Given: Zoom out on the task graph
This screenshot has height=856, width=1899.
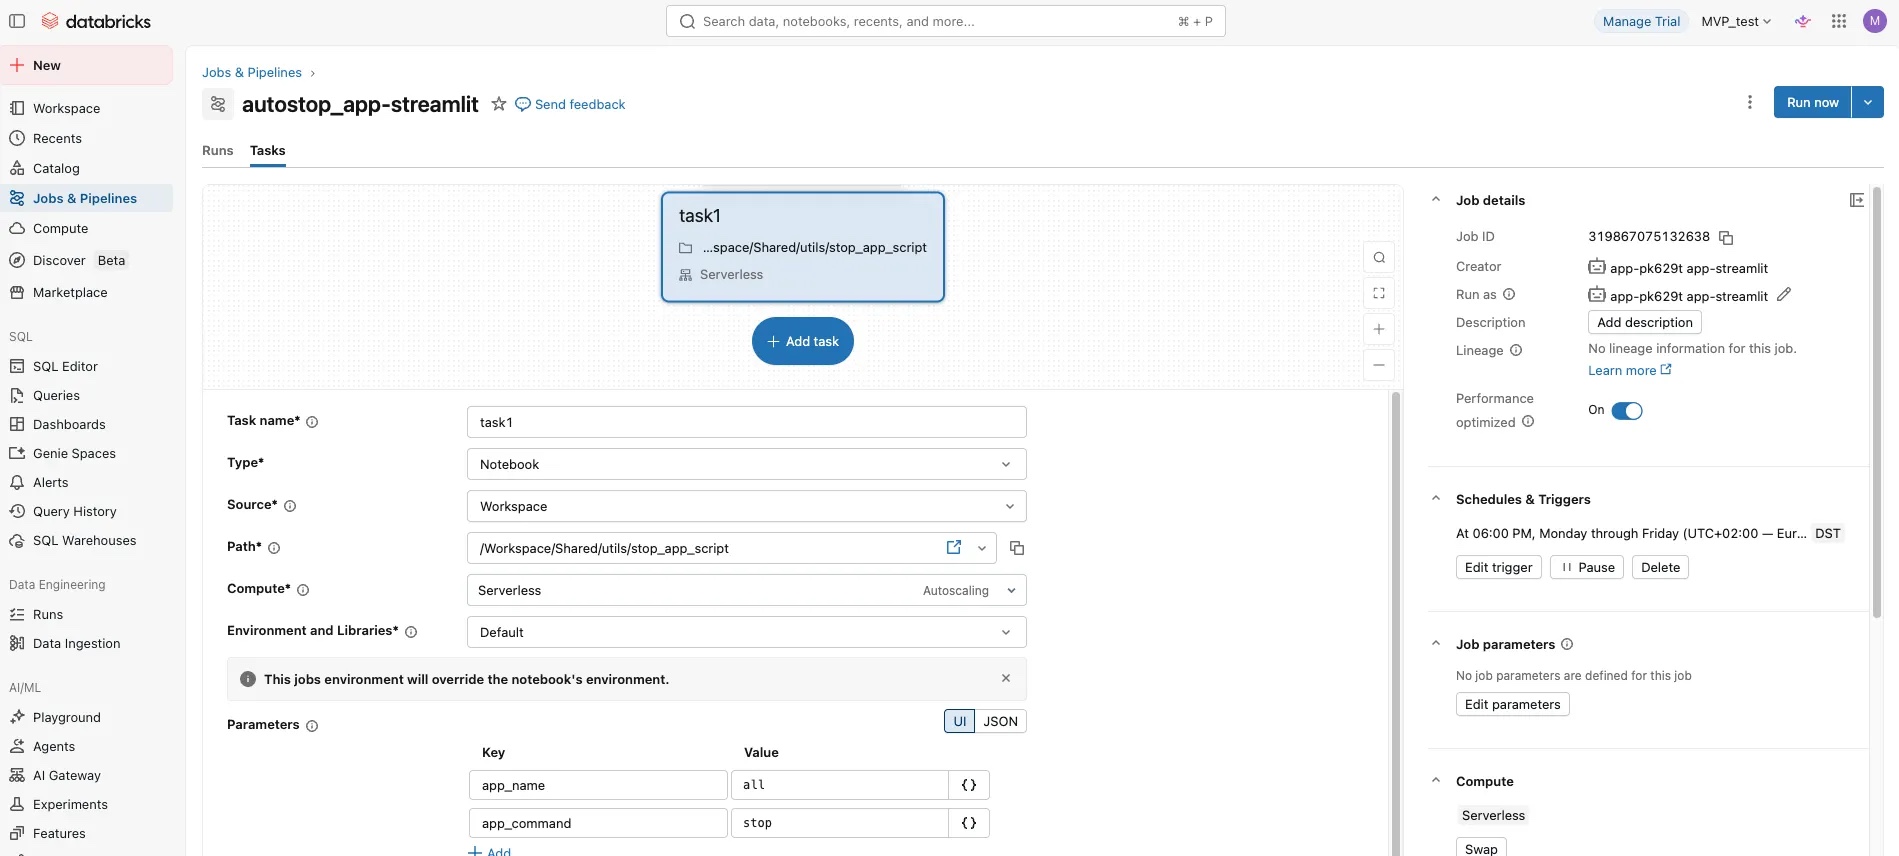Looking at the screenshot, I should pos(1379,365).
